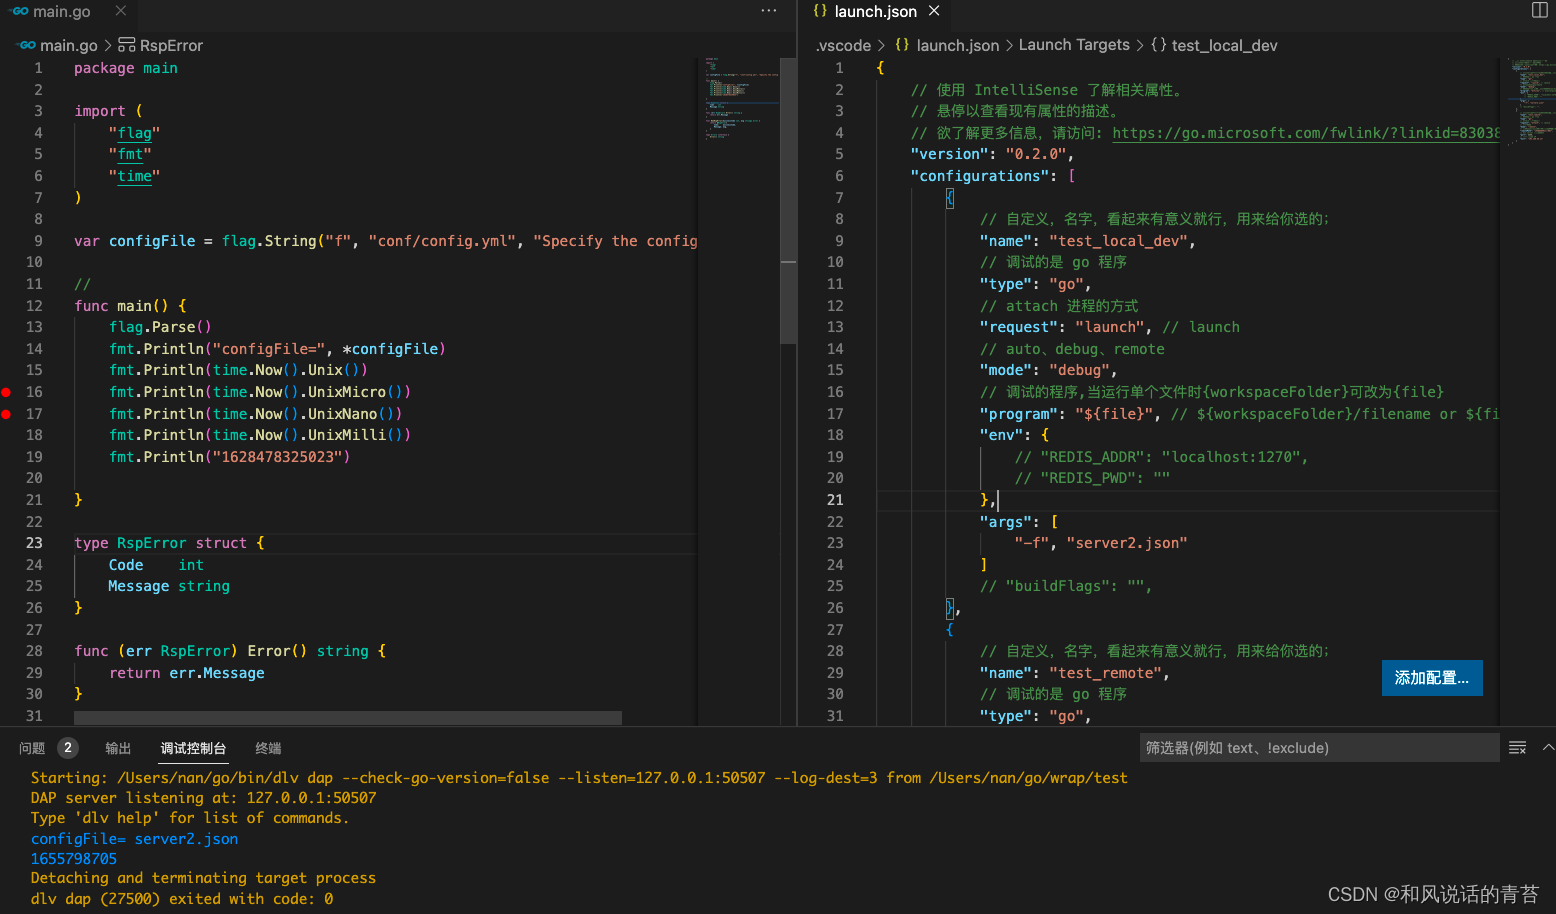Viewport: 1556px width, 914px height.
Task: Click the problems count badge 2
Action: [x=67, y=748]
